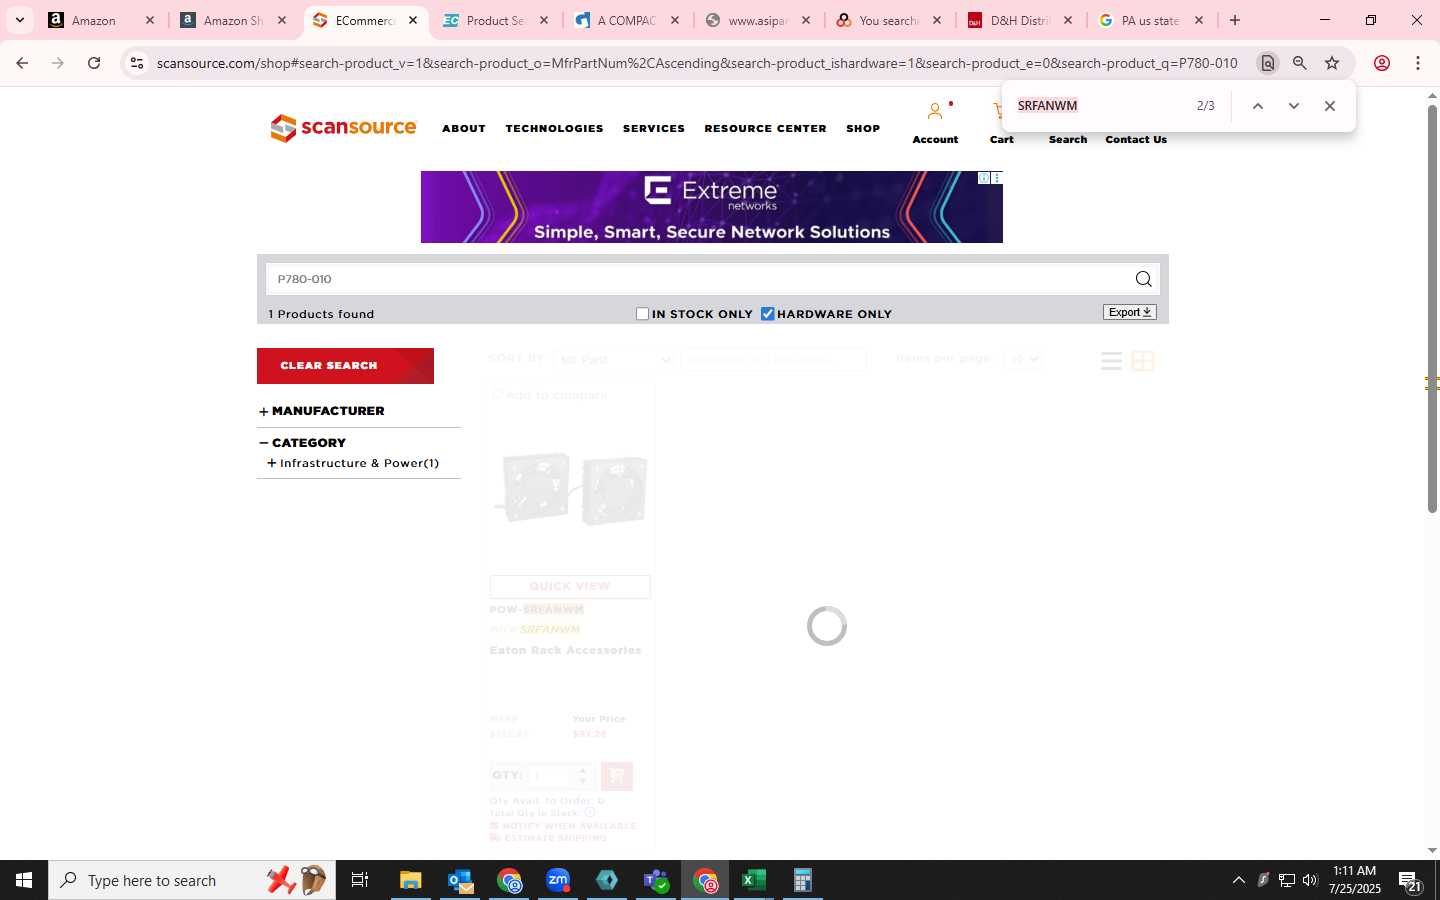Click the Quick View button
The image size is (1440, 900).
[x=570, y=586]
